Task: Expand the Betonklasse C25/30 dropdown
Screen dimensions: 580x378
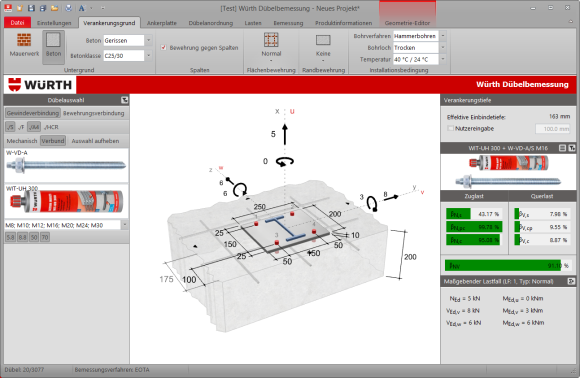Action: pos(148,55)
